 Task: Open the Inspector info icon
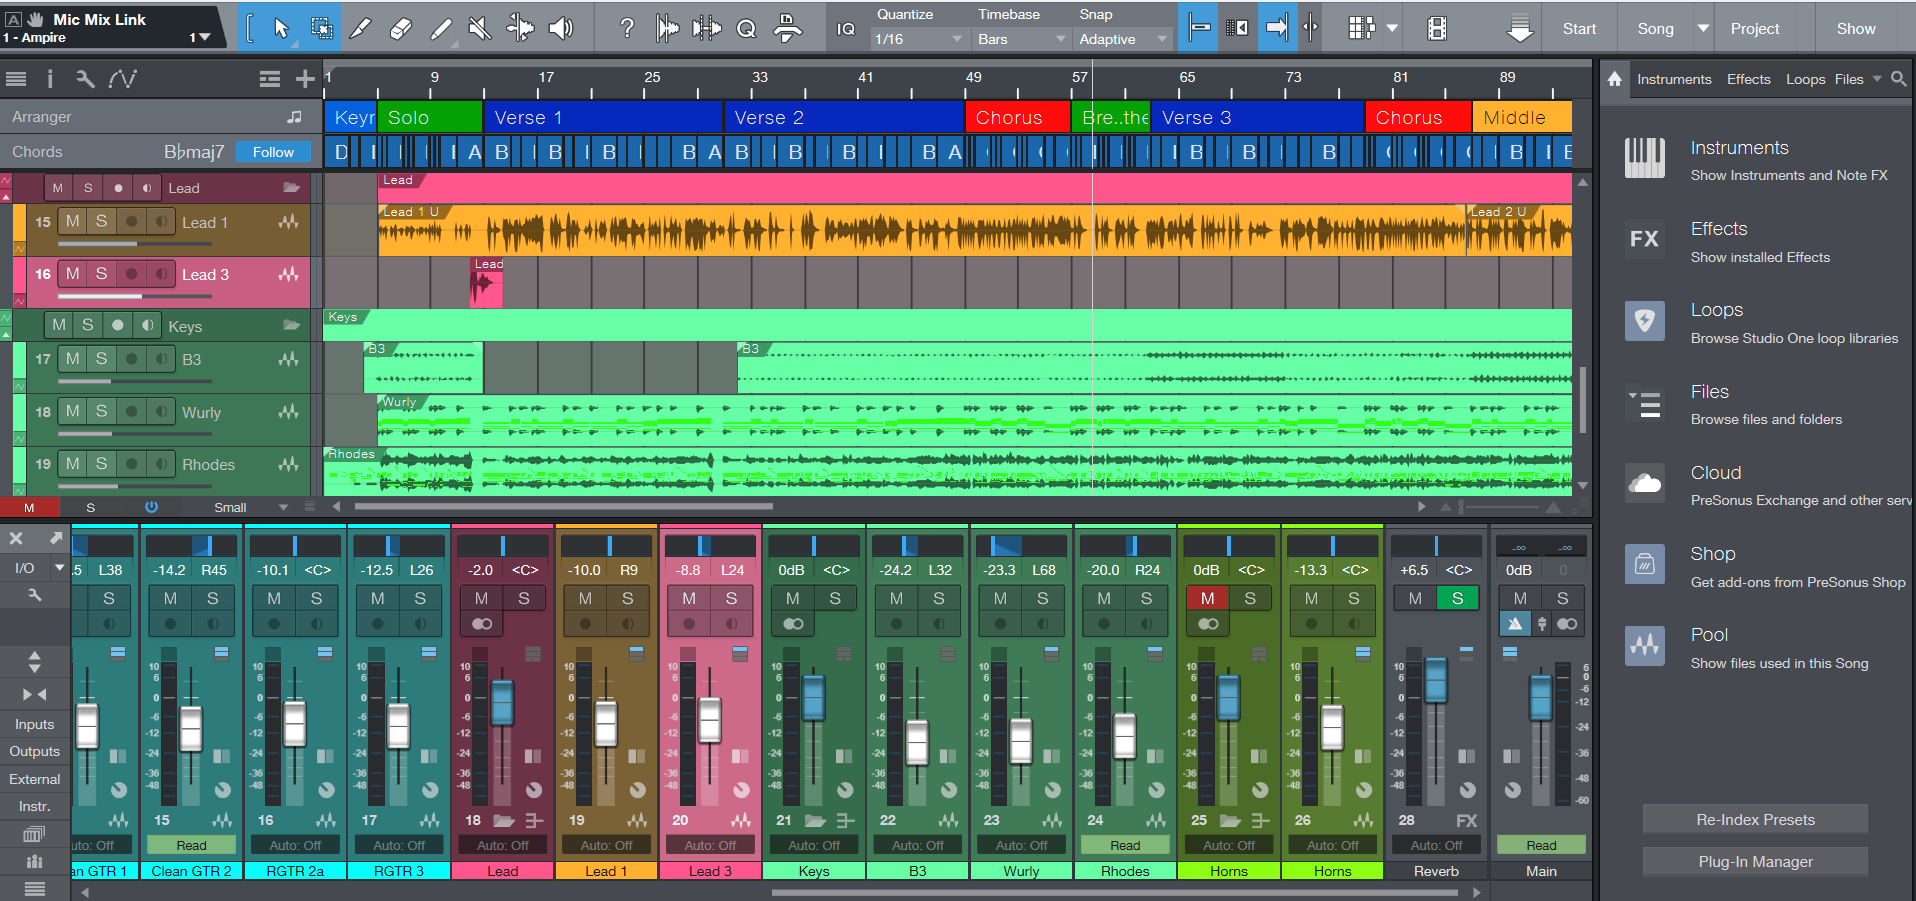50,79
